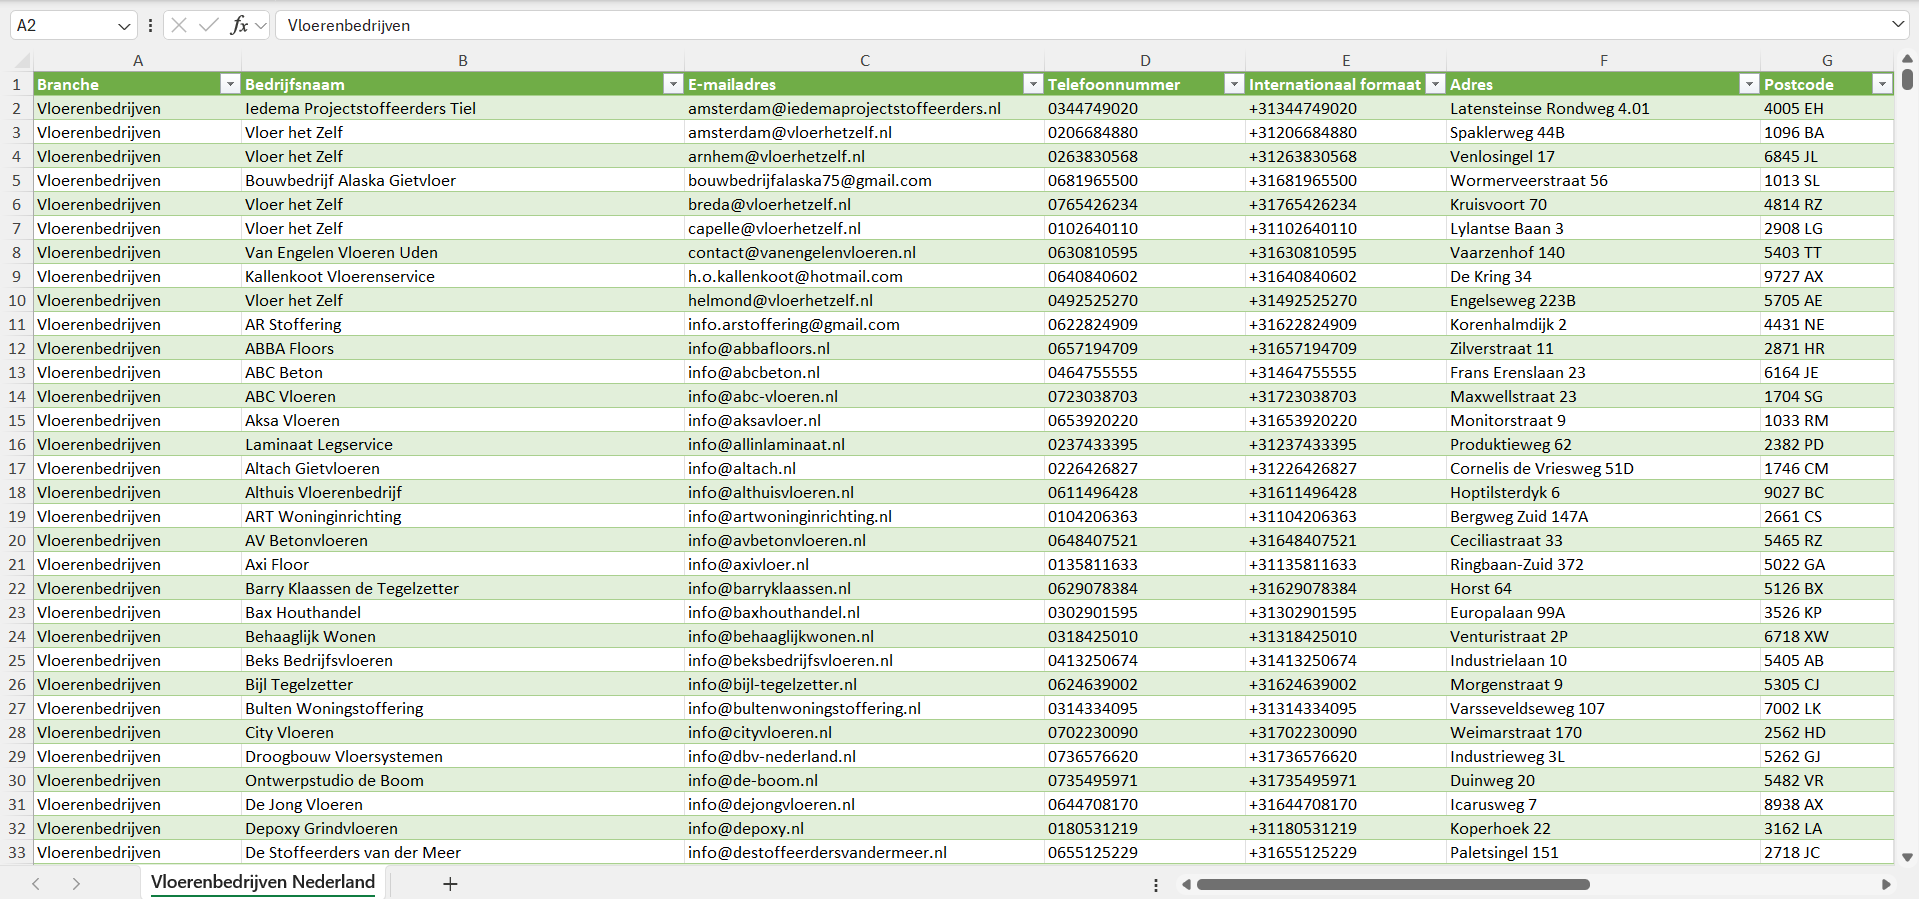Click the next sheet navigation arrow
Image resolution: width=1919 pixels, height=899 pixels.
point(76,884)
